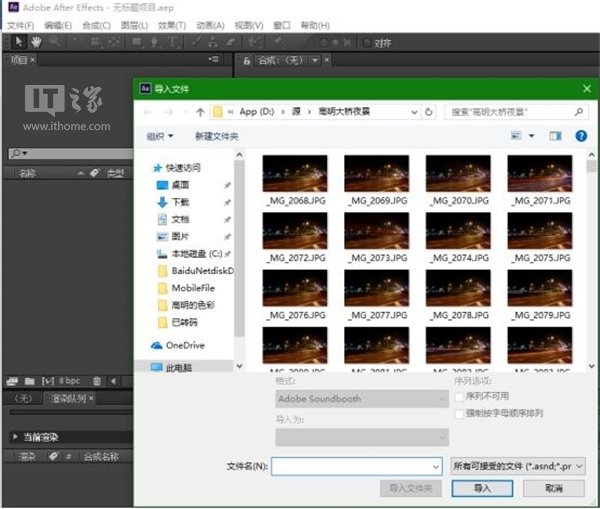The width and height of the screenshot is (600, 509).
Task: Select thumbnail _MG_2079.JPG
Action: 540,295
